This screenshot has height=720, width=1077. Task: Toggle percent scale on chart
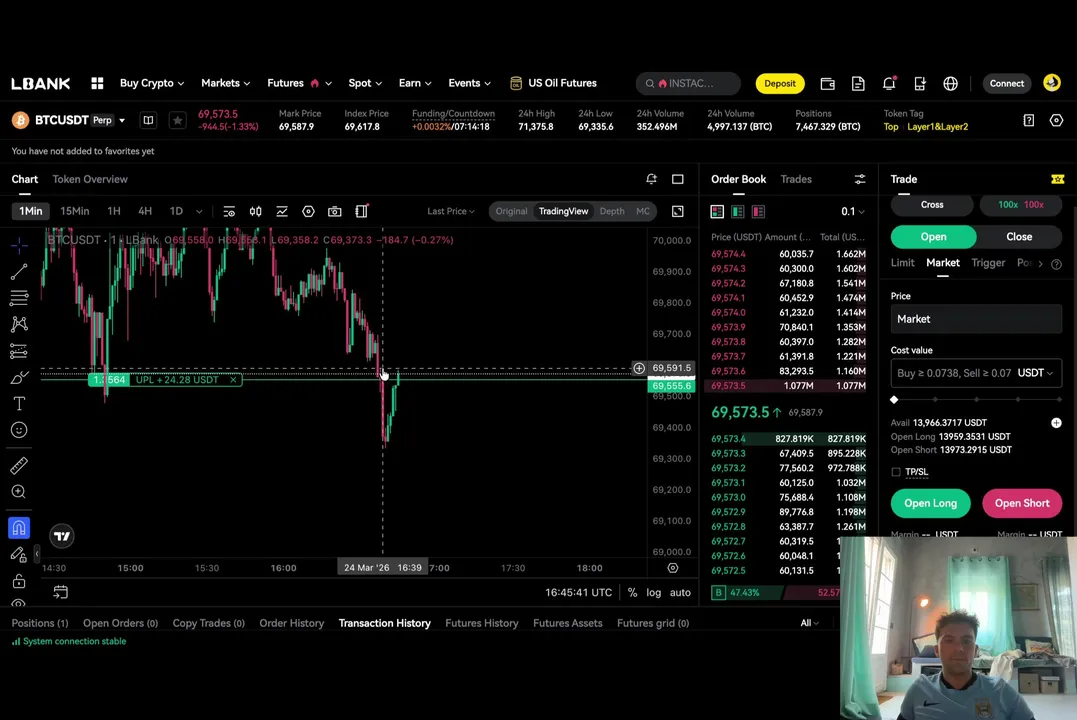(632, 592)
